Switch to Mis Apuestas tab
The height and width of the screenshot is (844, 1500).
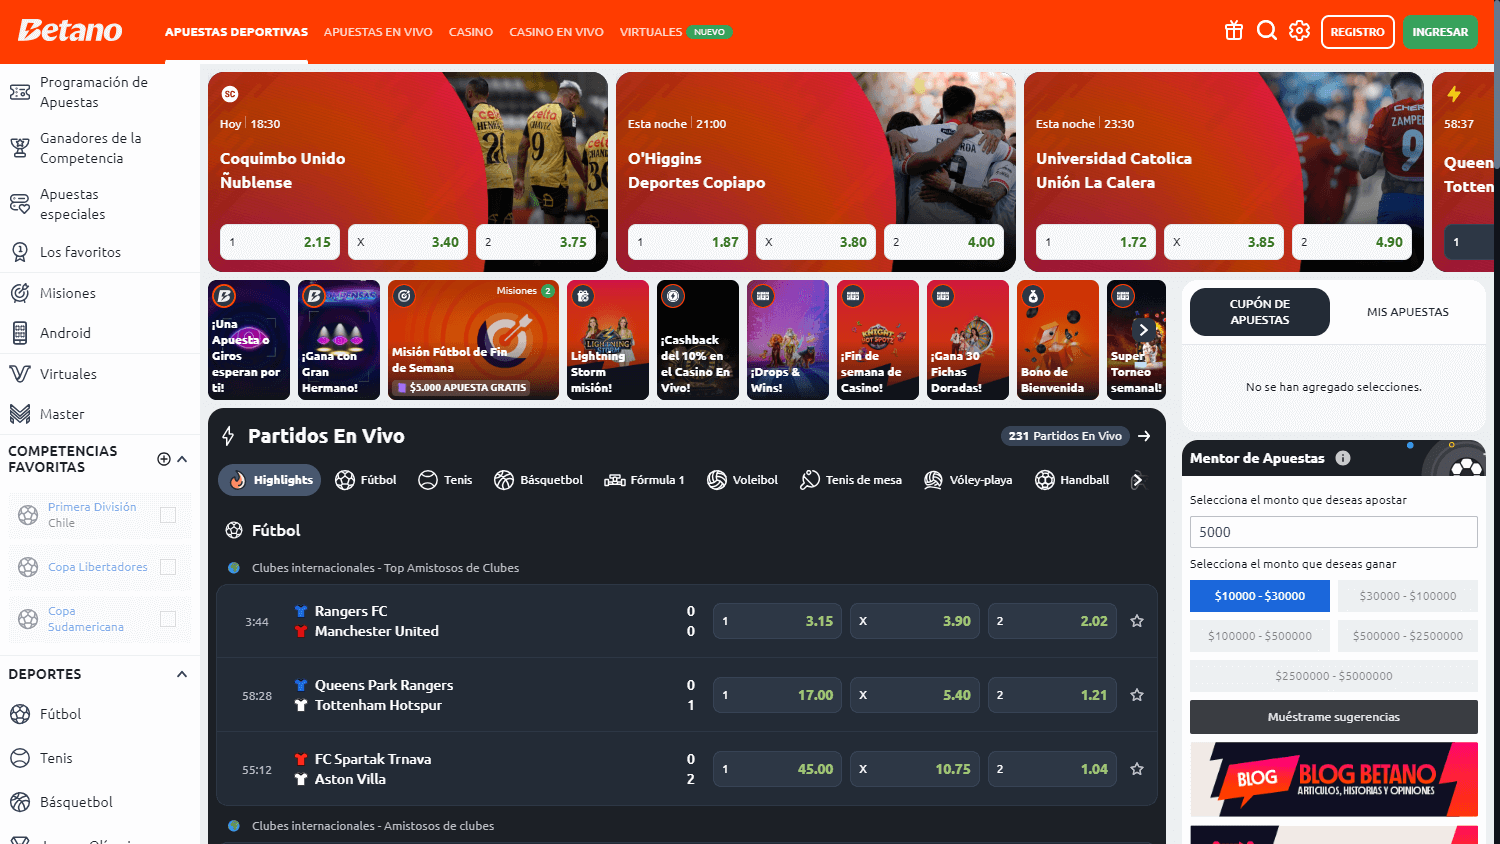[1408, 312]
